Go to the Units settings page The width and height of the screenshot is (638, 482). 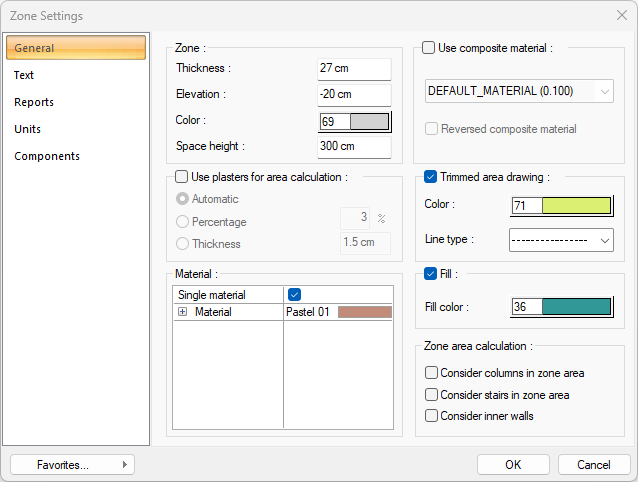coord(28,129)
